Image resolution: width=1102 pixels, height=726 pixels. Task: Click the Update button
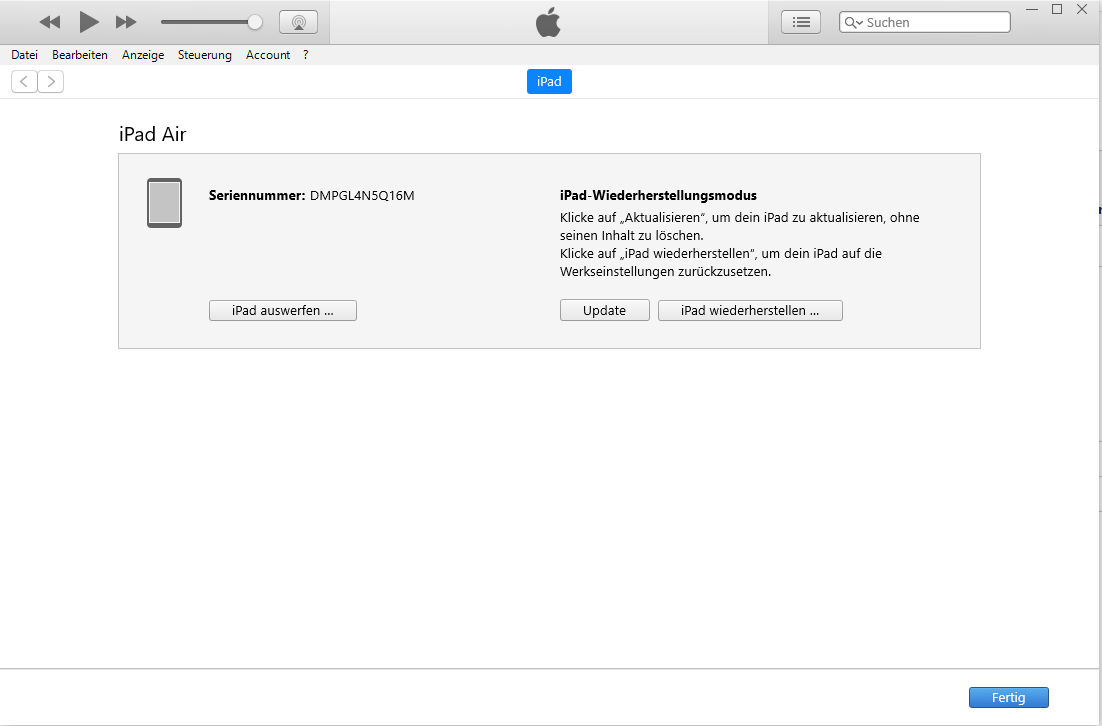click(604, 311)
